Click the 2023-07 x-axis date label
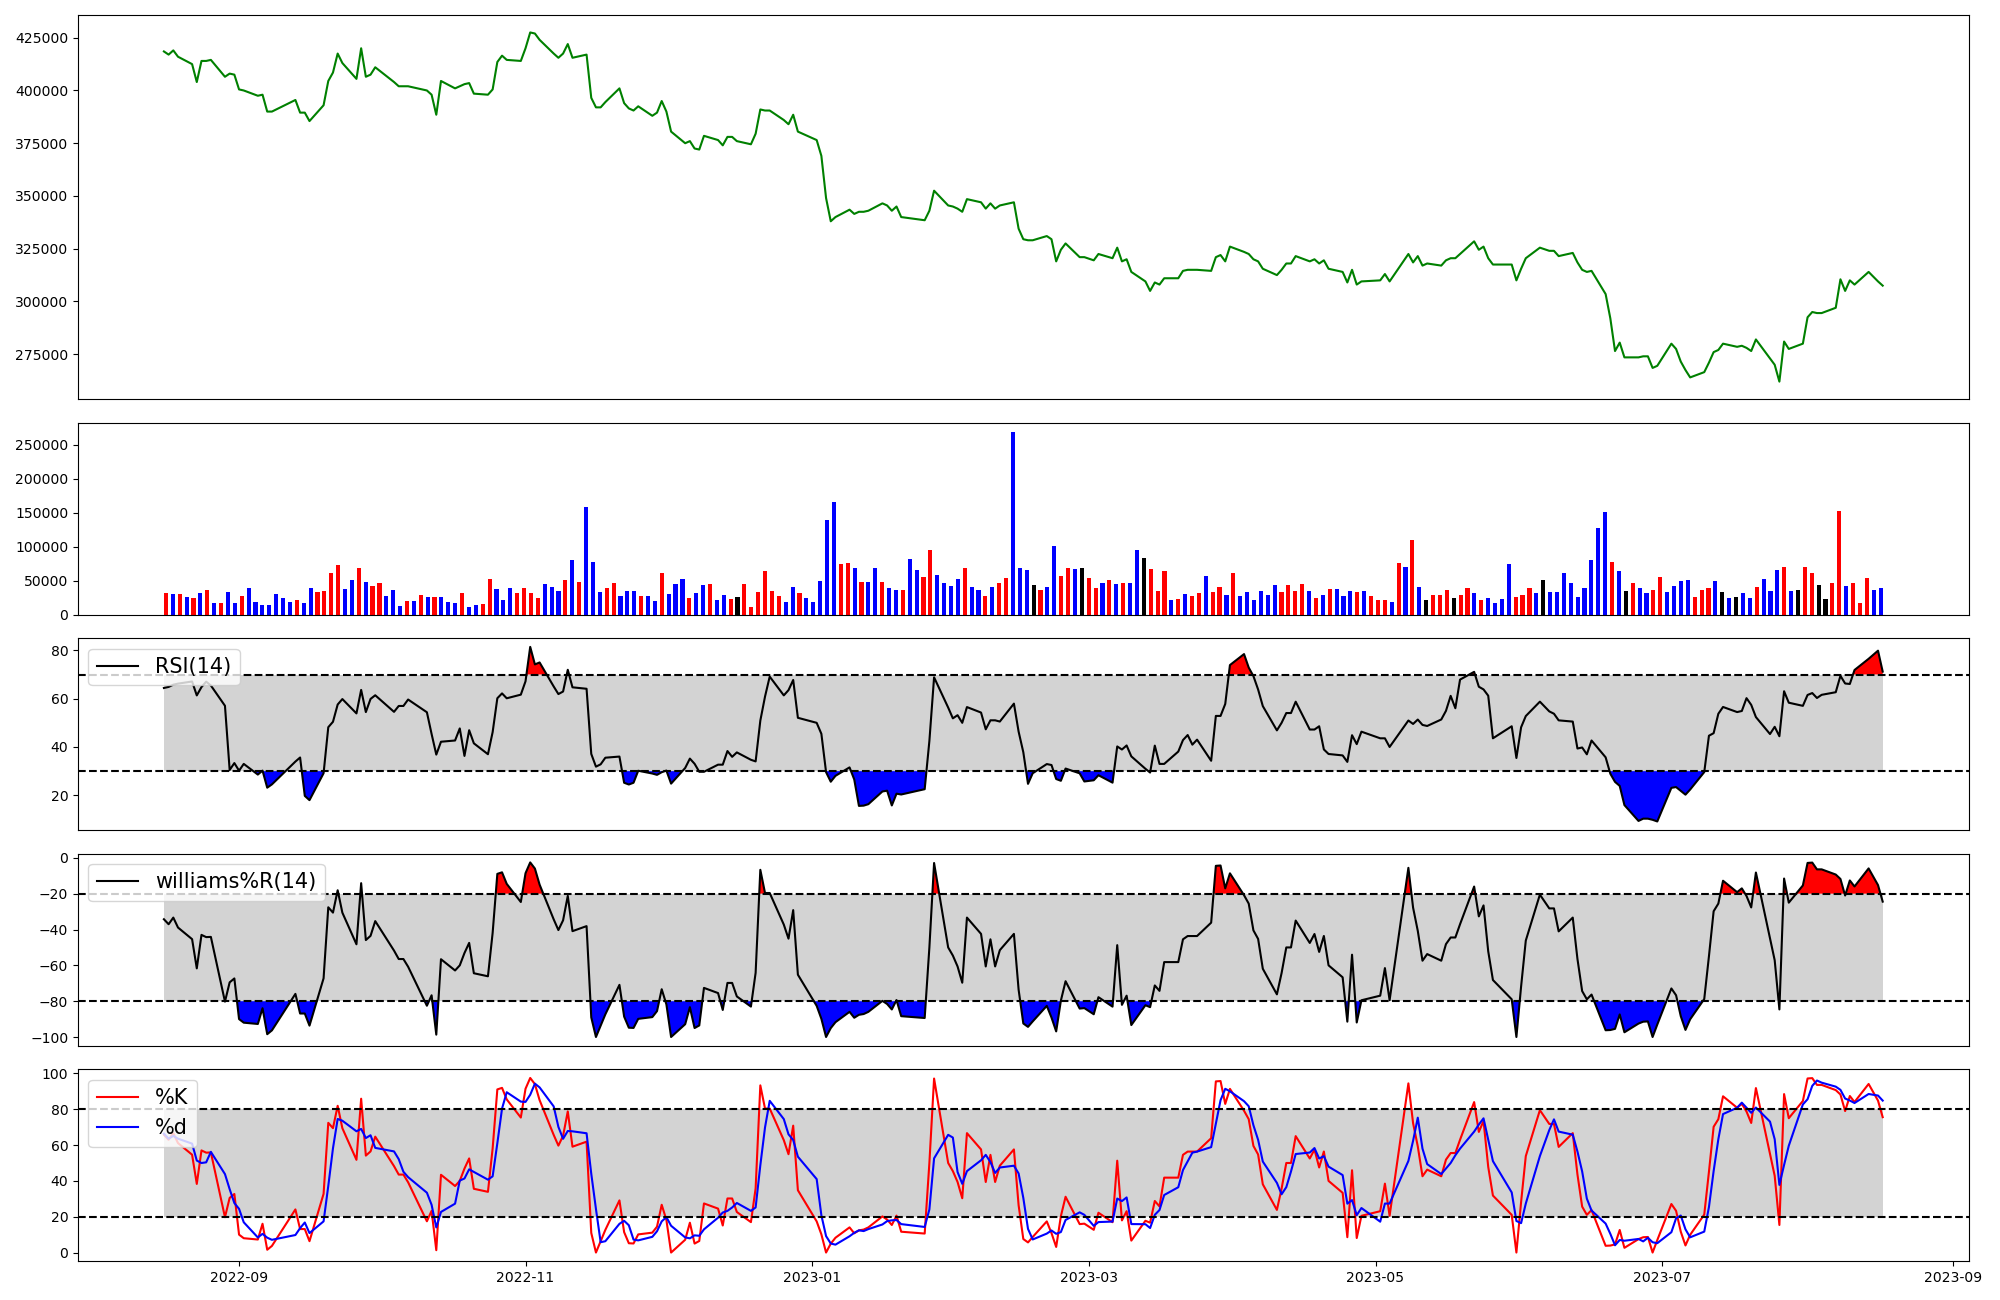This screenshot has width=2000, height=1300. click(1662, 1277)
